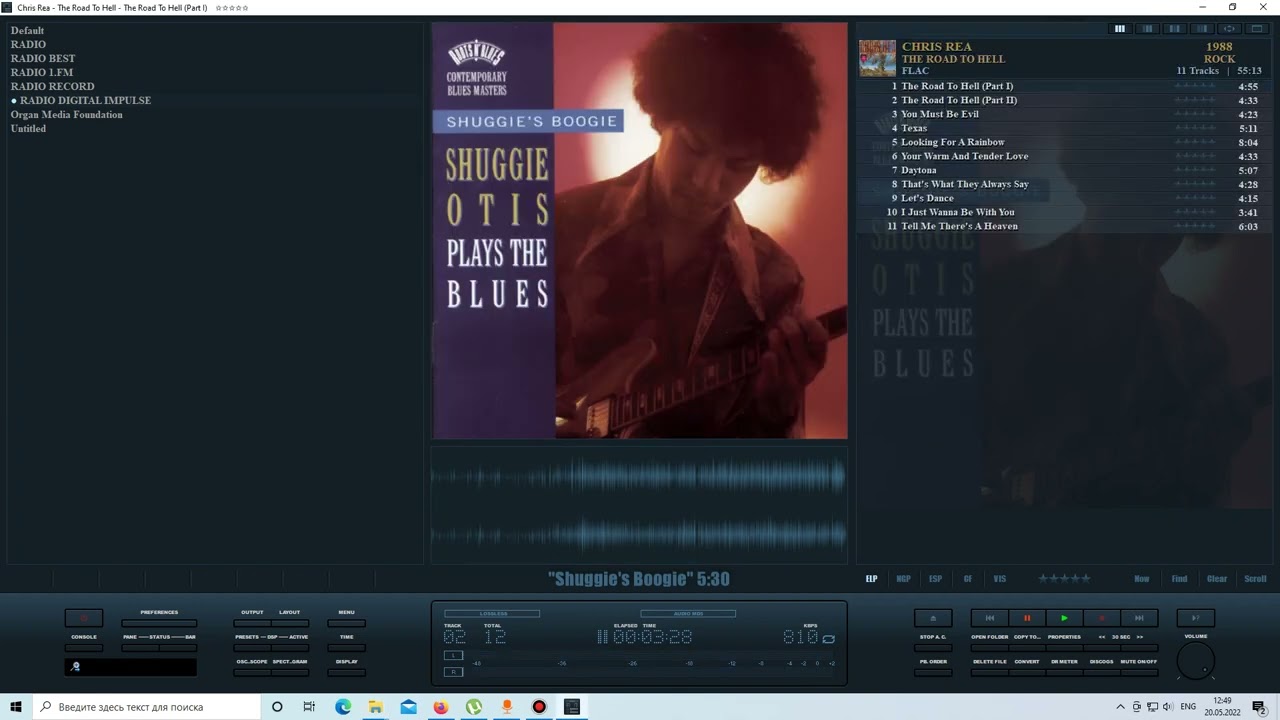Switch to the NGP tab
The image size is (1280, 720).
pyautogui.click(x=903, y=579)
